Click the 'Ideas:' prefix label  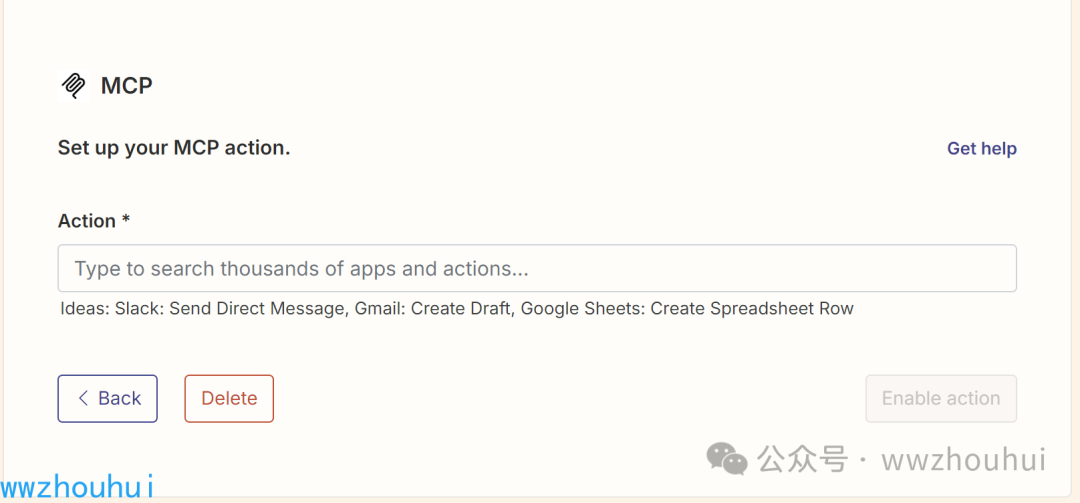(85, 308)
